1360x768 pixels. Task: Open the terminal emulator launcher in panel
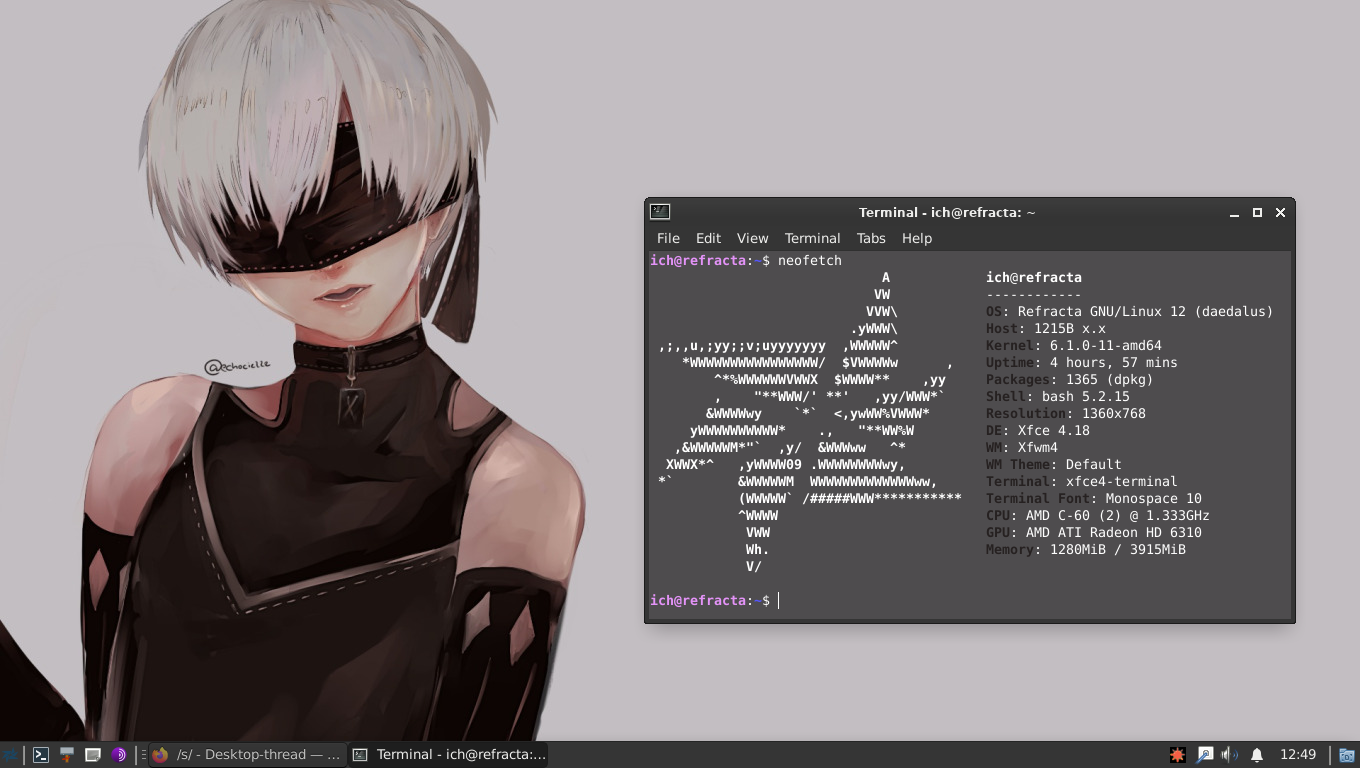click(41, 755)
